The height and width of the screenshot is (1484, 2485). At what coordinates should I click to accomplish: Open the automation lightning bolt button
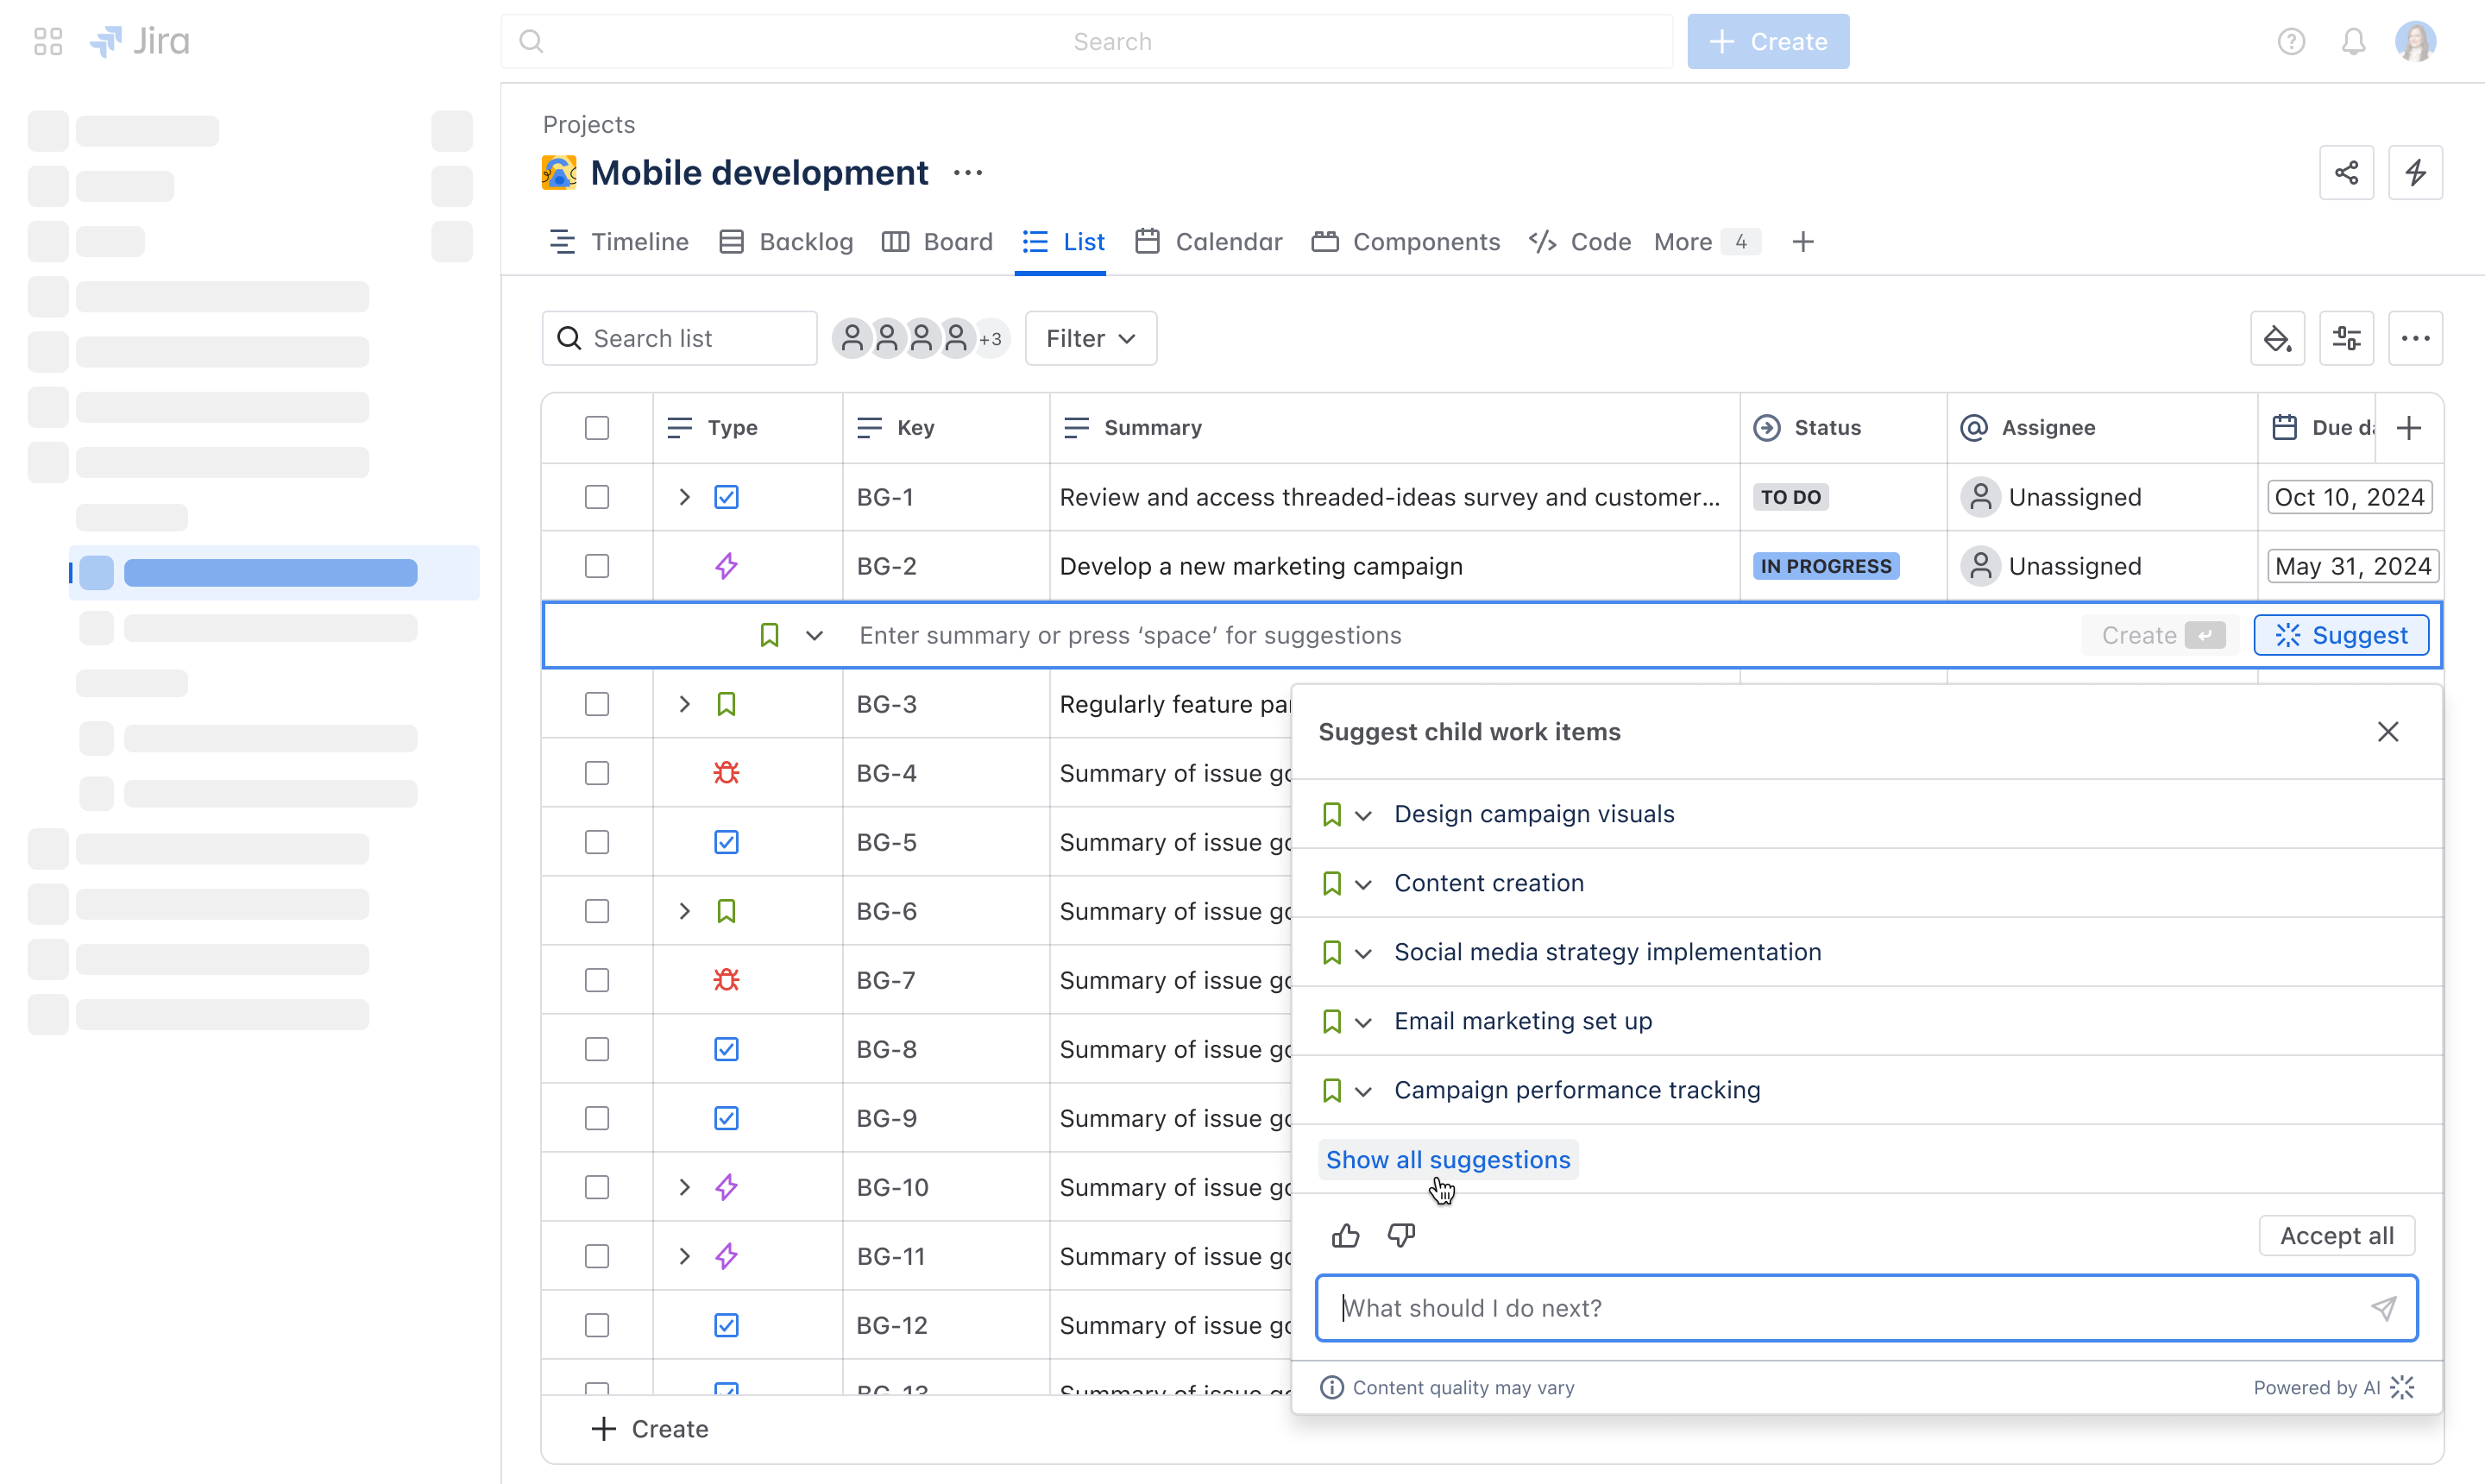(x=2415, y=173)
